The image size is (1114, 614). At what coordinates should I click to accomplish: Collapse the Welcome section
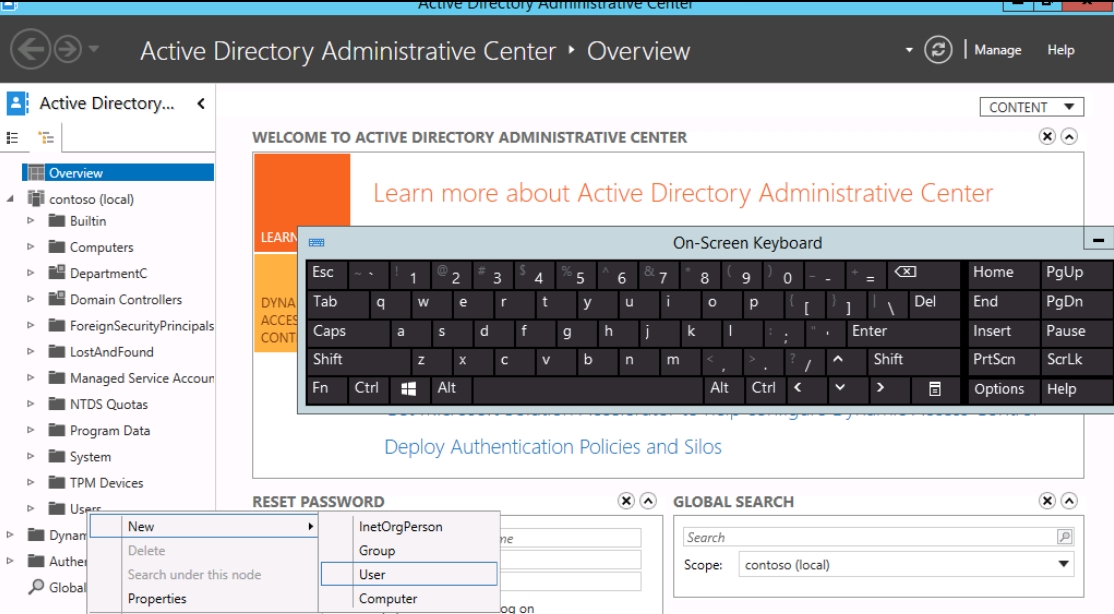pos(1069,136)
